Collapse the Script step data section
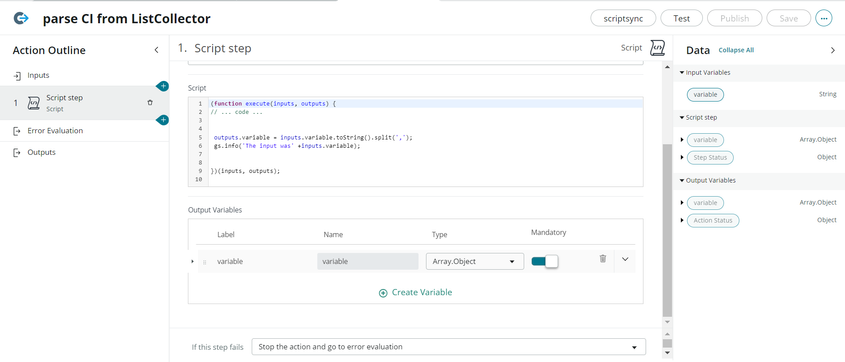The height and width of the screenshot is (362, 845). 682,117
